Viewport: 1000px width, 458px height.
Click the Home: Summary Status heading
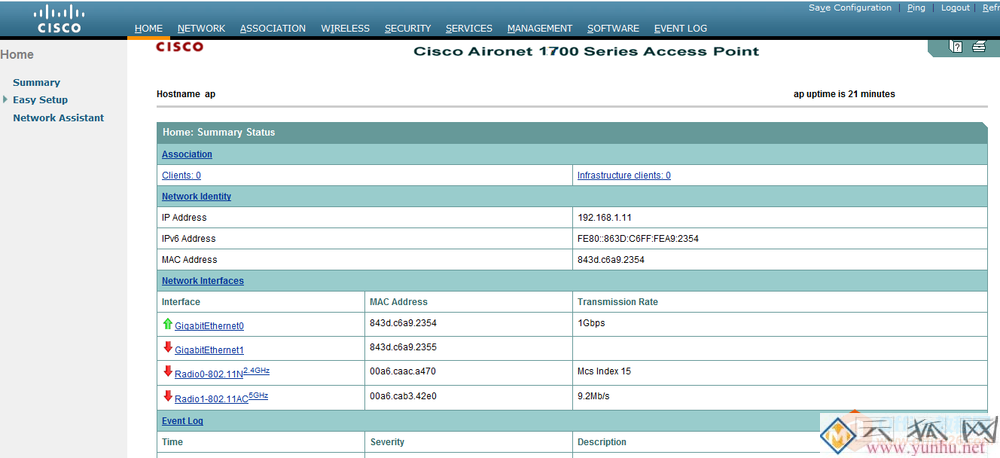(219, 133)
